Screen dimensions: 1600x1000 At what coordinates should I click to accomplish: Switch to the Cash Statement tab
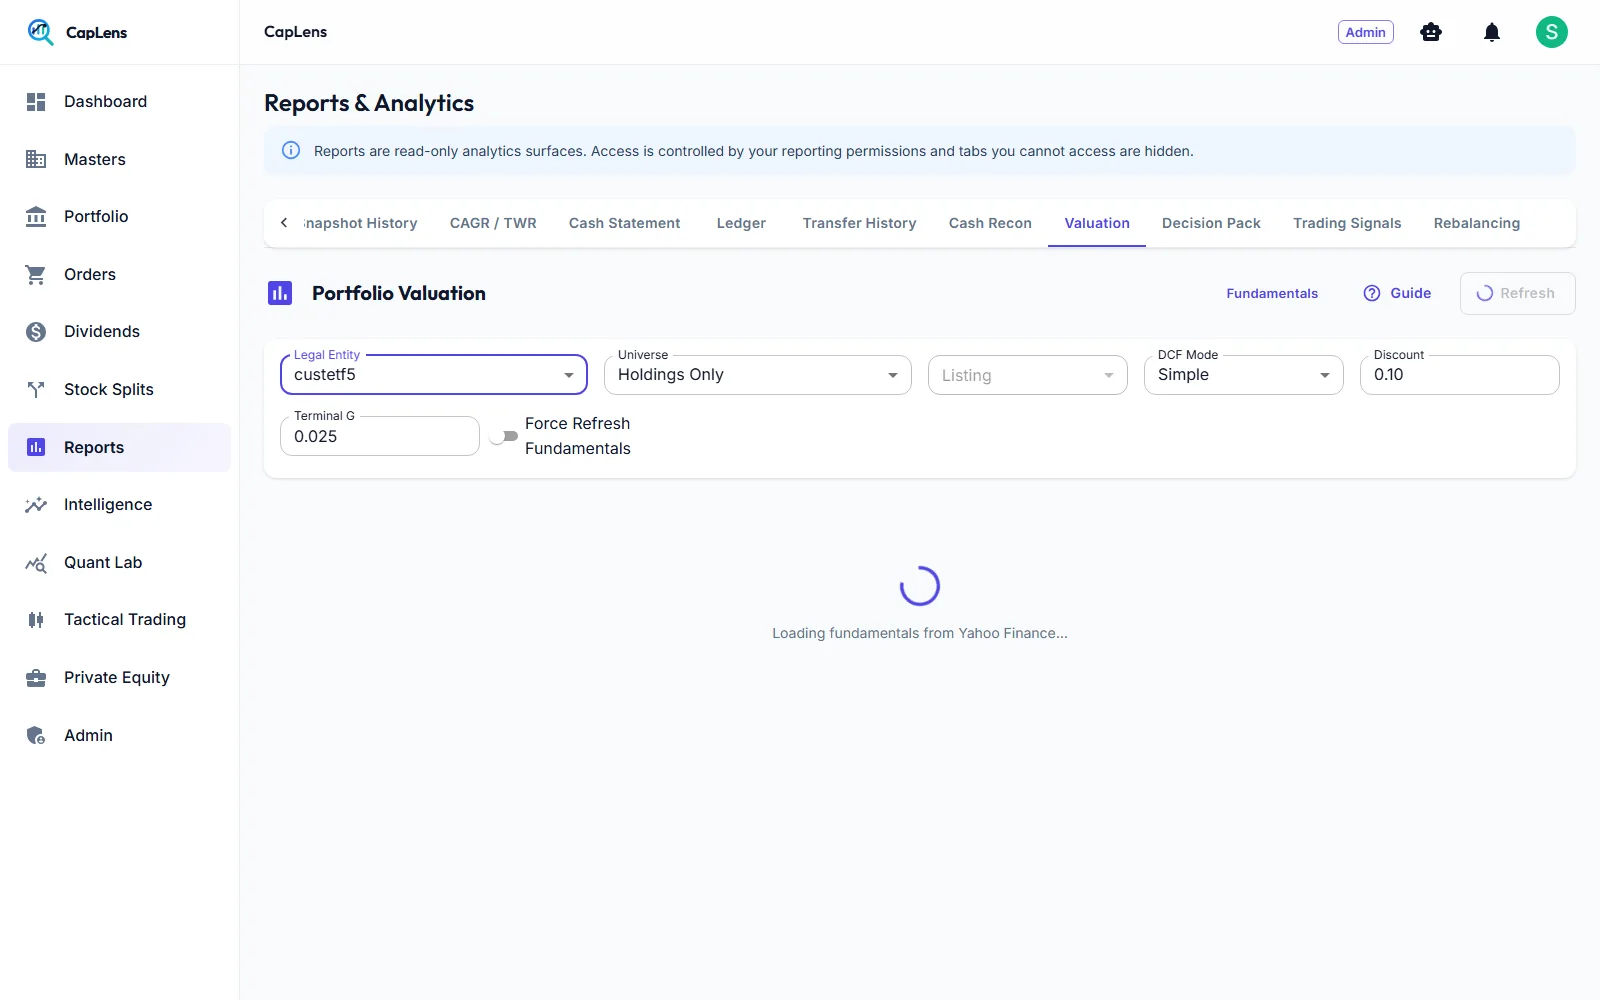pos(625,223)
